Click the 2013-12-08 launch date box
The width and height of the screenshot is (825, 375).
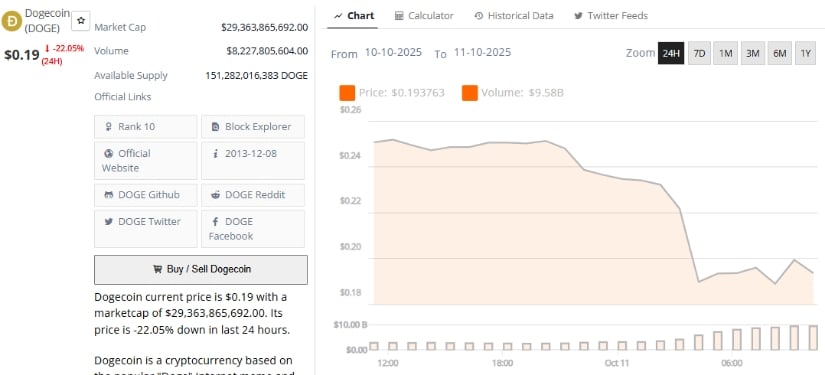click(x=253, y=160)
